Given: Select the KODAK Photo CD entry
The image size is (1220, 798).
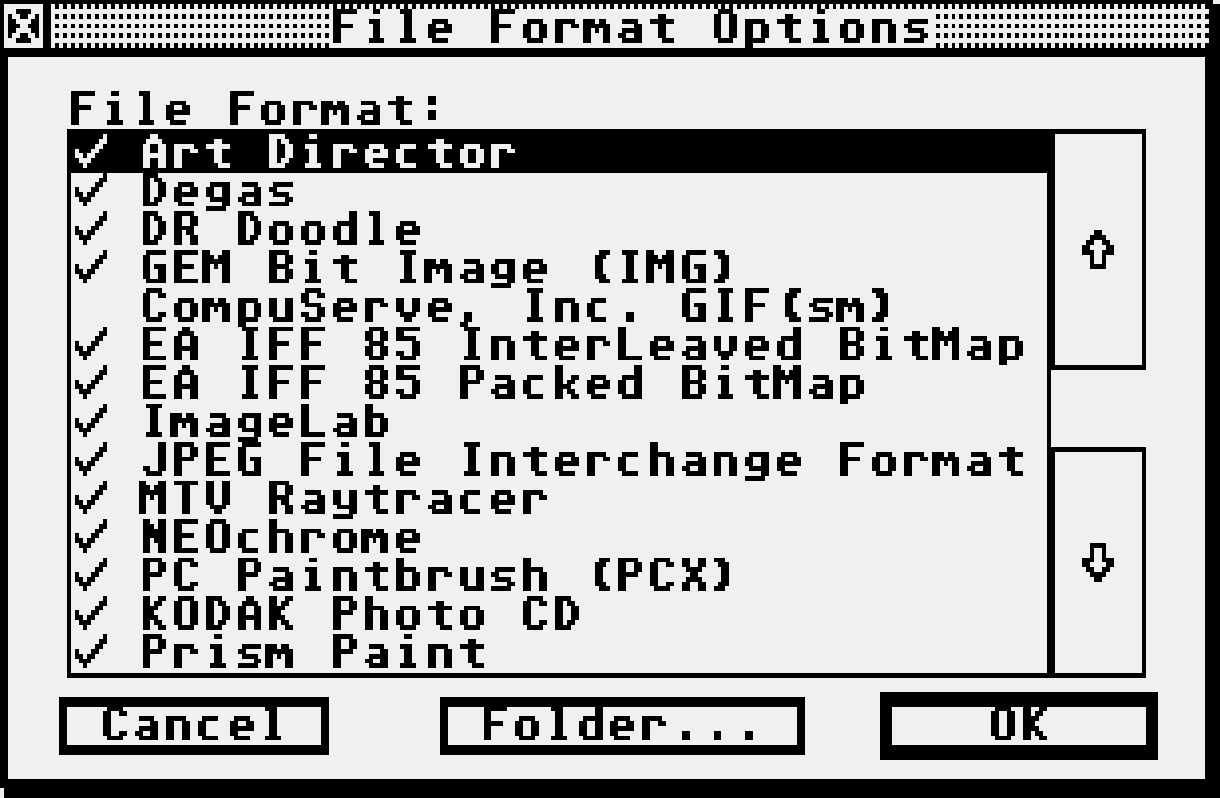Looking at the screenshot, I should pos(560,613).
